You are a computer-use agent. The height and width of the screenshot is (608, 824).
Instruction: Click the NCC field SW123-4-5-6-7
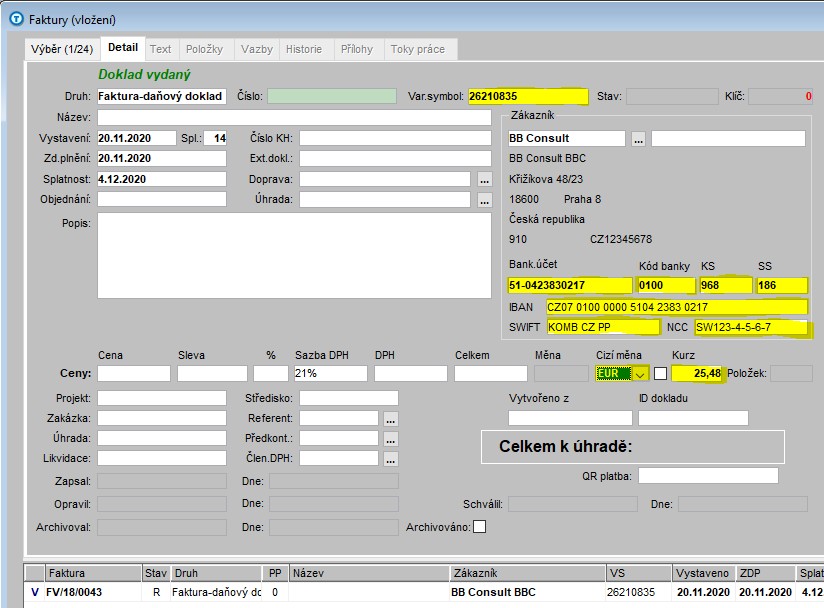tap(751, 327)
